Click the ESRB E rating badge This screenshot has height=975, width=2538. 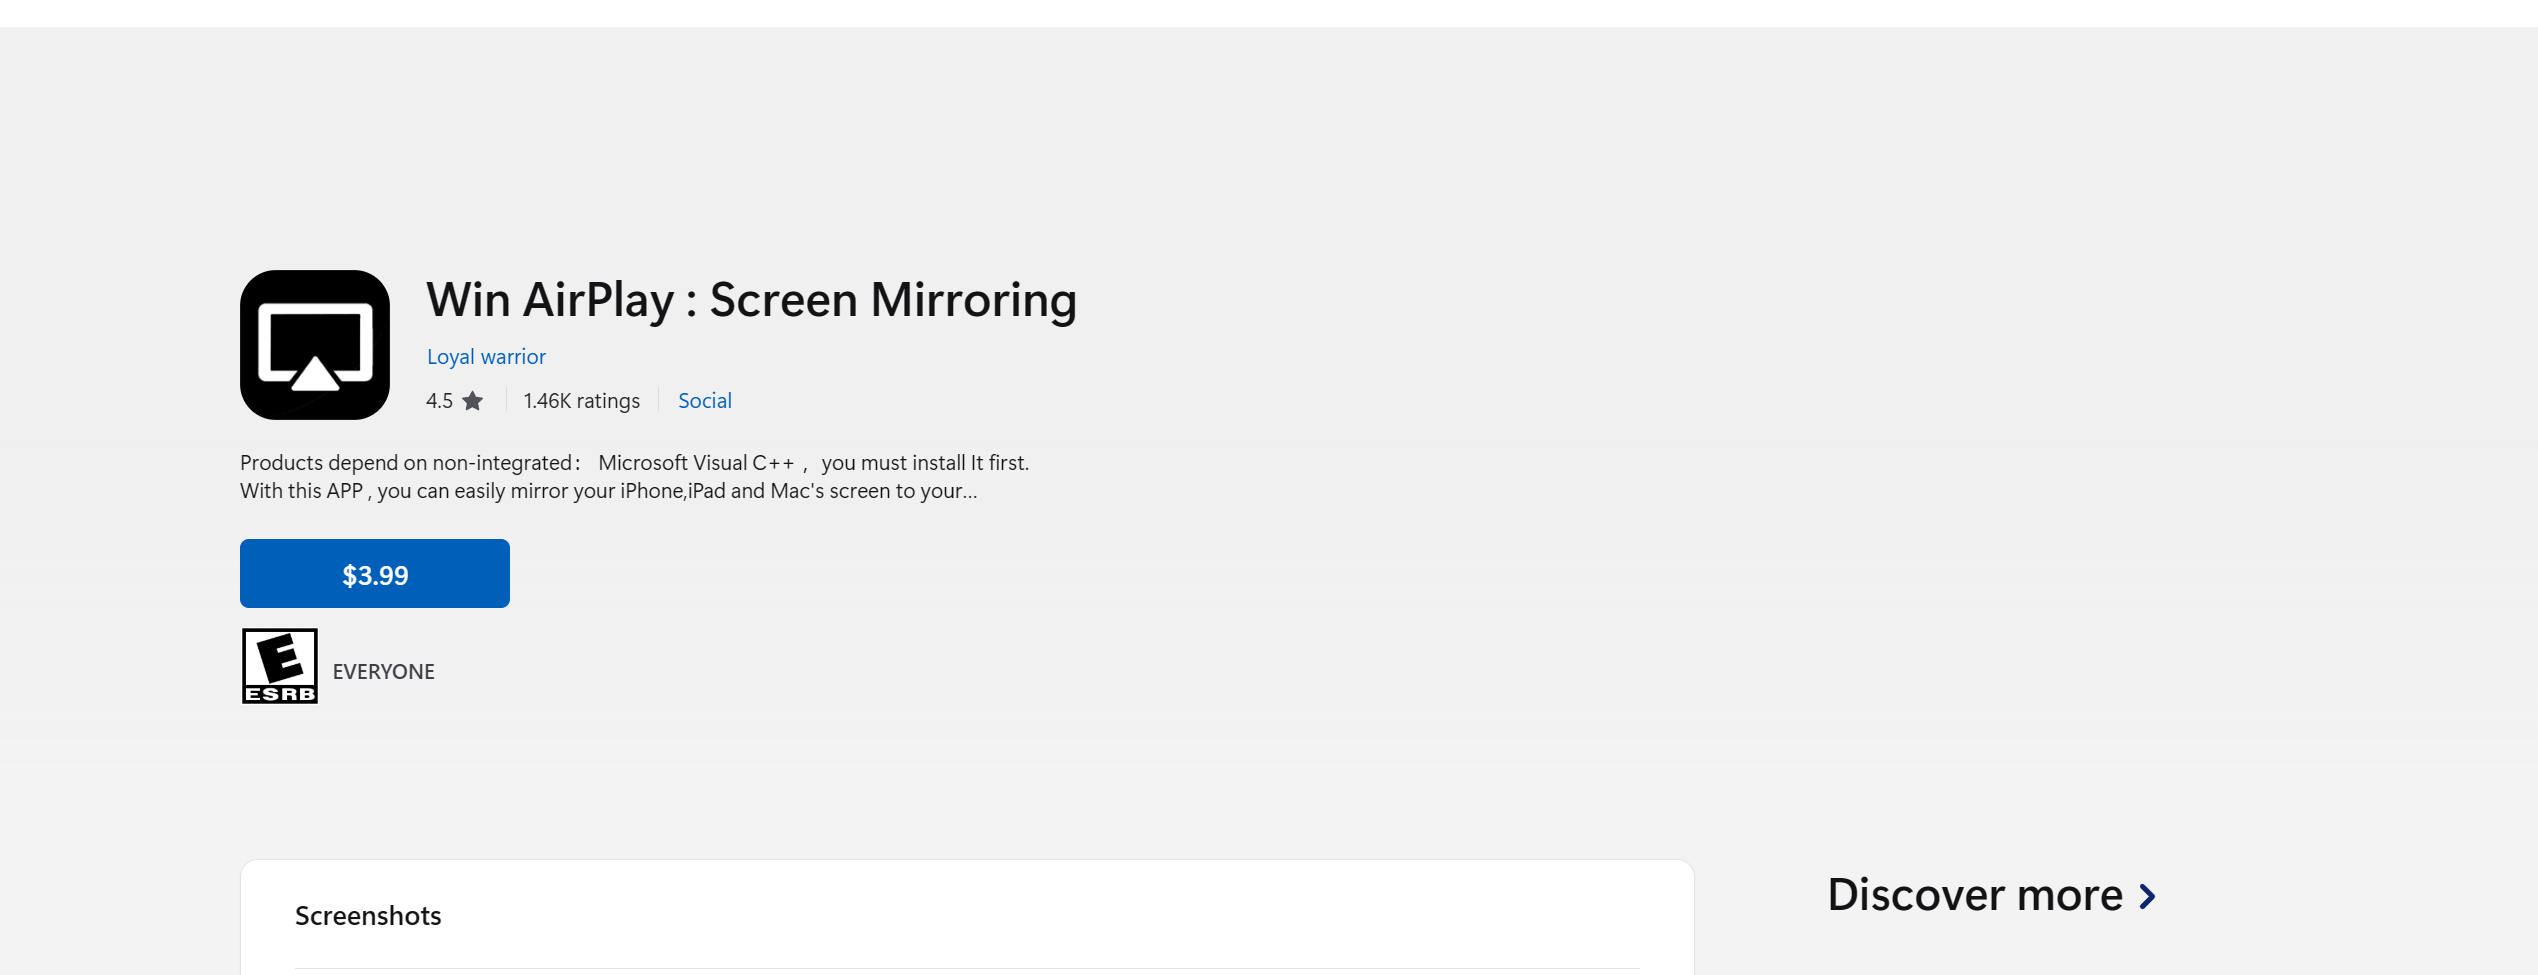tap(280, 666)
